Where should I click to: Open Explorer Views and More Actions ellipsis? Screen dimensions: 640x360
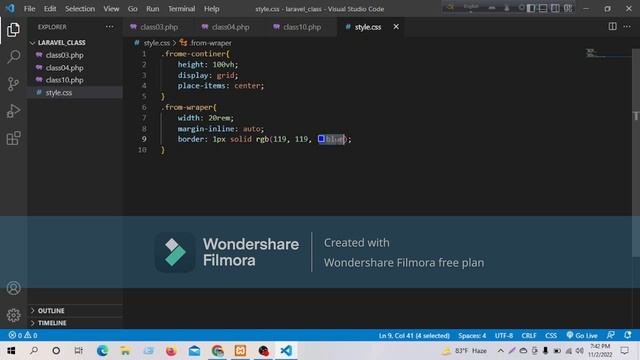coord(109,27)
